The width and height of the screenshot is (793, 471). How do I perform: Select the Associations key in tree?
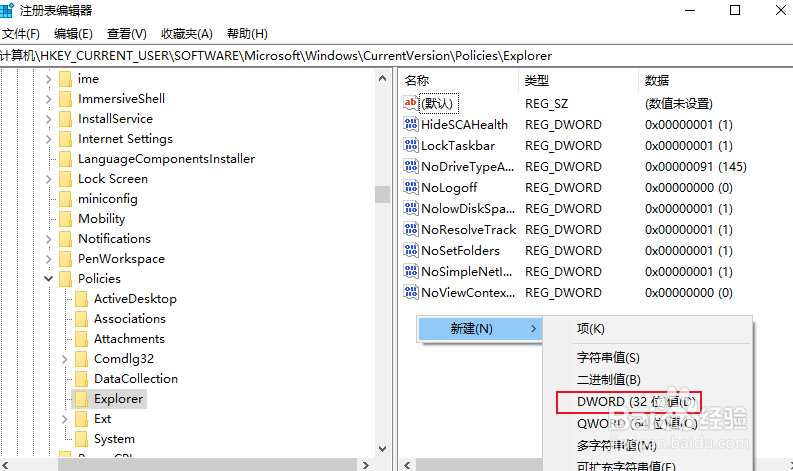click(129, 319)
